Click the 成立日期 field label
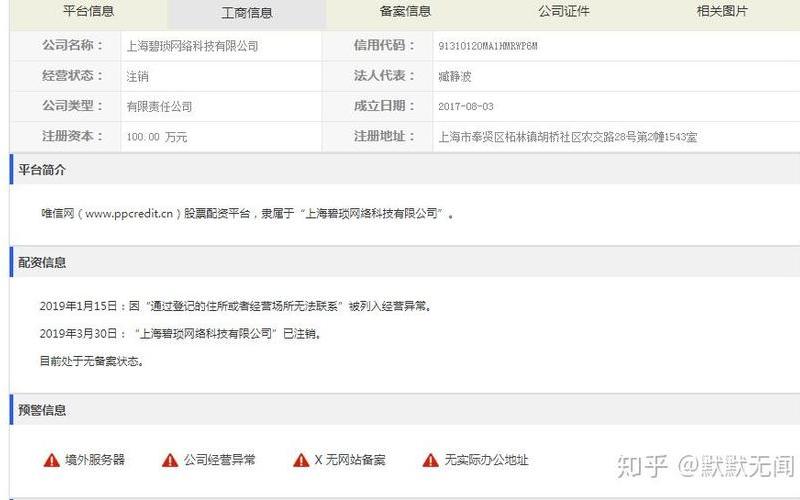This screenshot has width=800, height=500. 384,106
